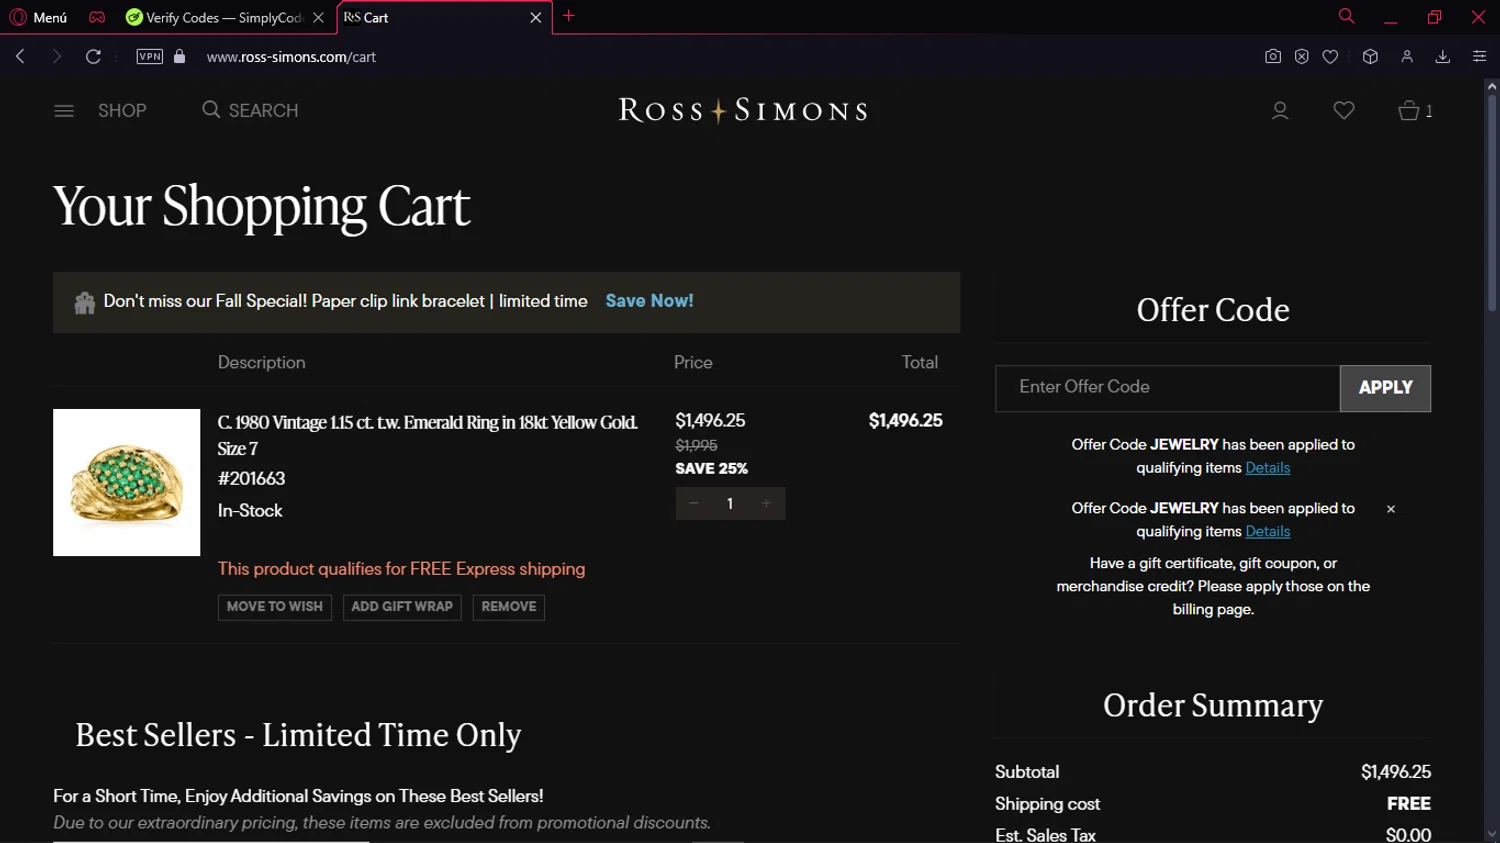This screenshot has height=843, width=1500.
Task: Remove the JEWELRY offer code with X
Action: pos(1391,509)
